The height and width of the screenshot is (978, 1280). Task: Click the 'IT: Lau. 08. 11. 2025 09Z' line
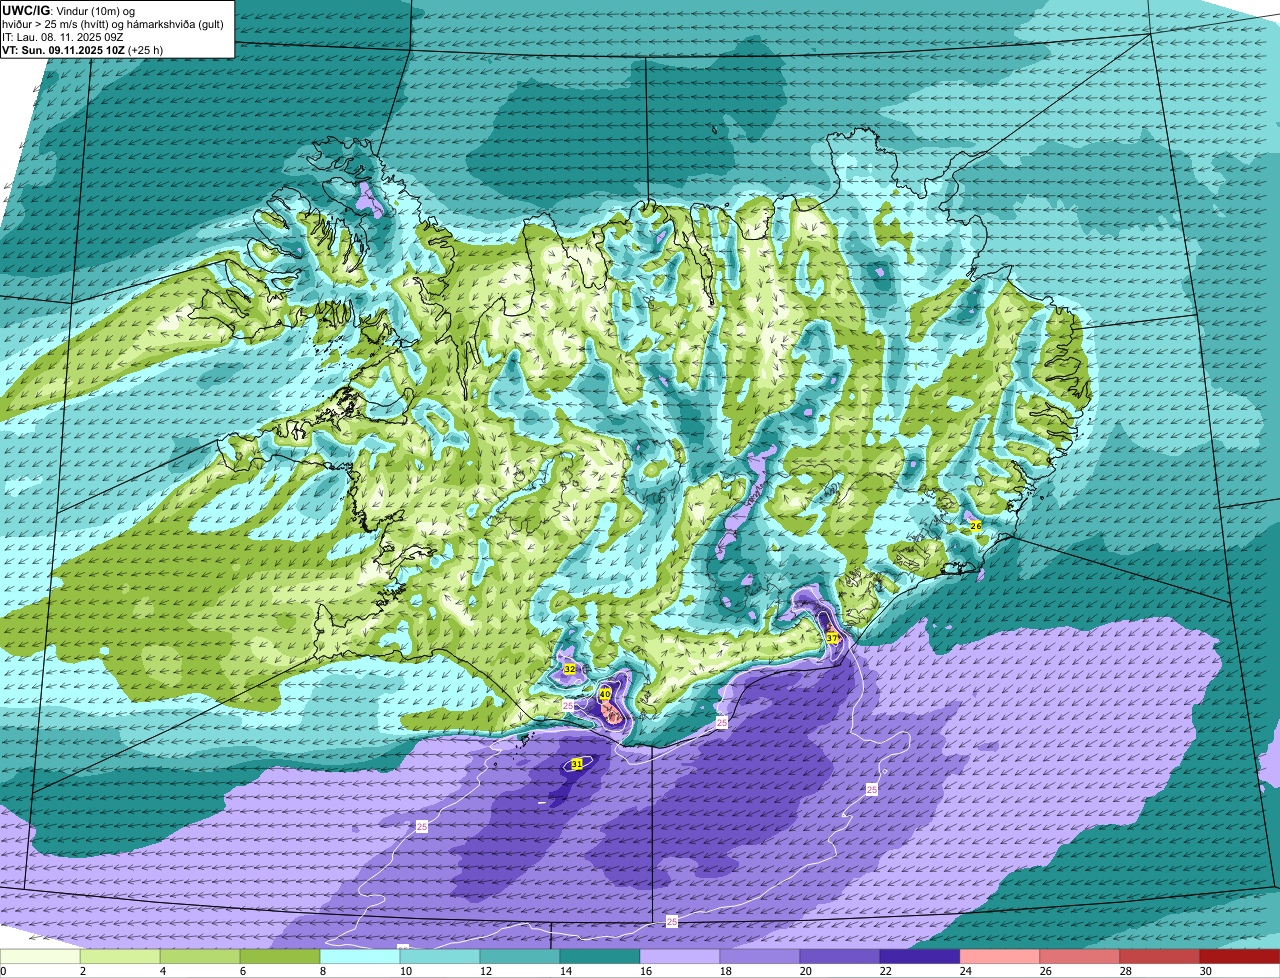(62, 36)
